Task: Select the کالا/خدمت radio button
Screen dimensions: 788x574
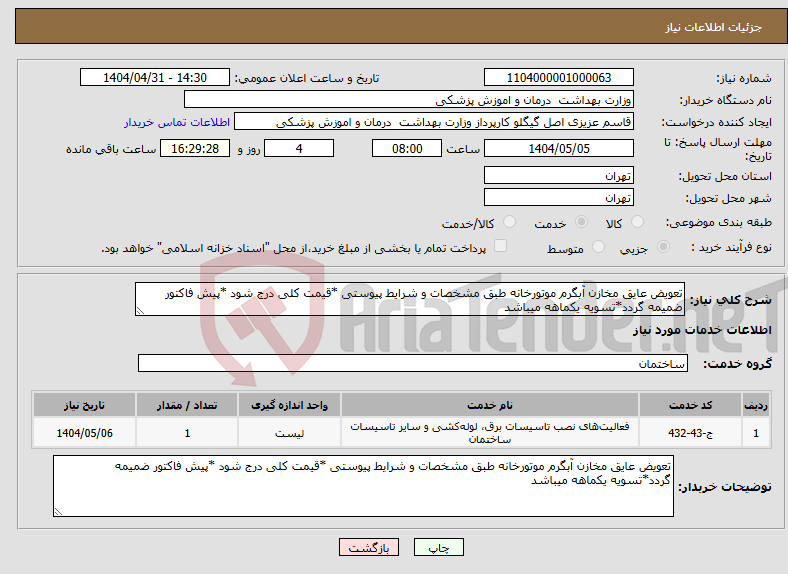Action: 509,222
